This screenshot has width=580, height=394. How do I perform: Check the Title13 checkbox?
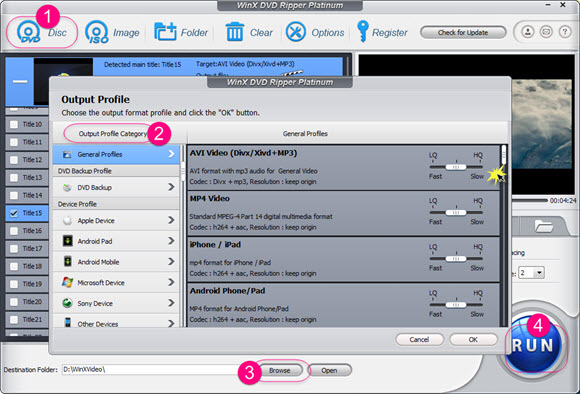(14, 178)
